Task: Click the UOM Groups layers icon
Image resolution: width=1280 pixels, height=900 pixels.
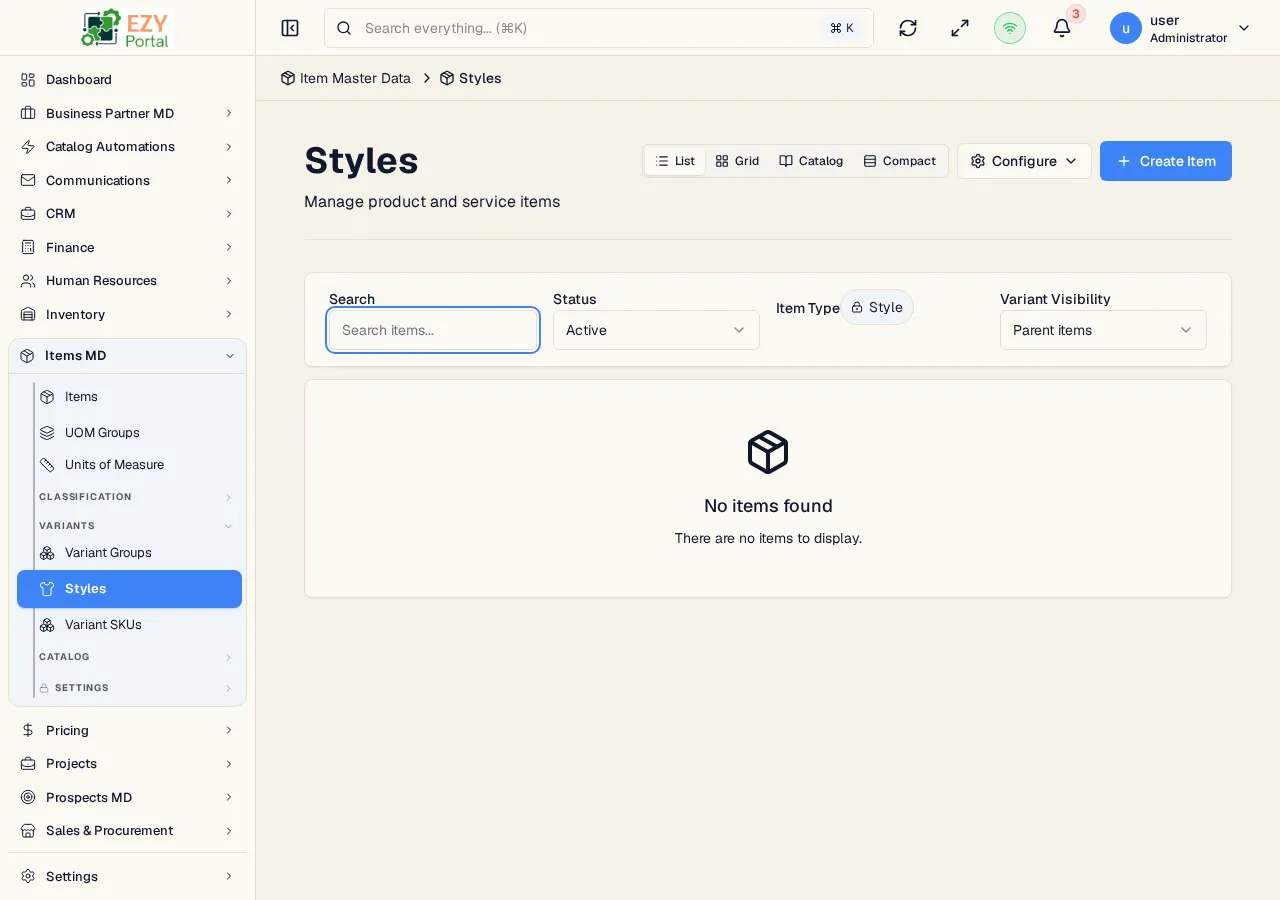Action: [47, 432]
